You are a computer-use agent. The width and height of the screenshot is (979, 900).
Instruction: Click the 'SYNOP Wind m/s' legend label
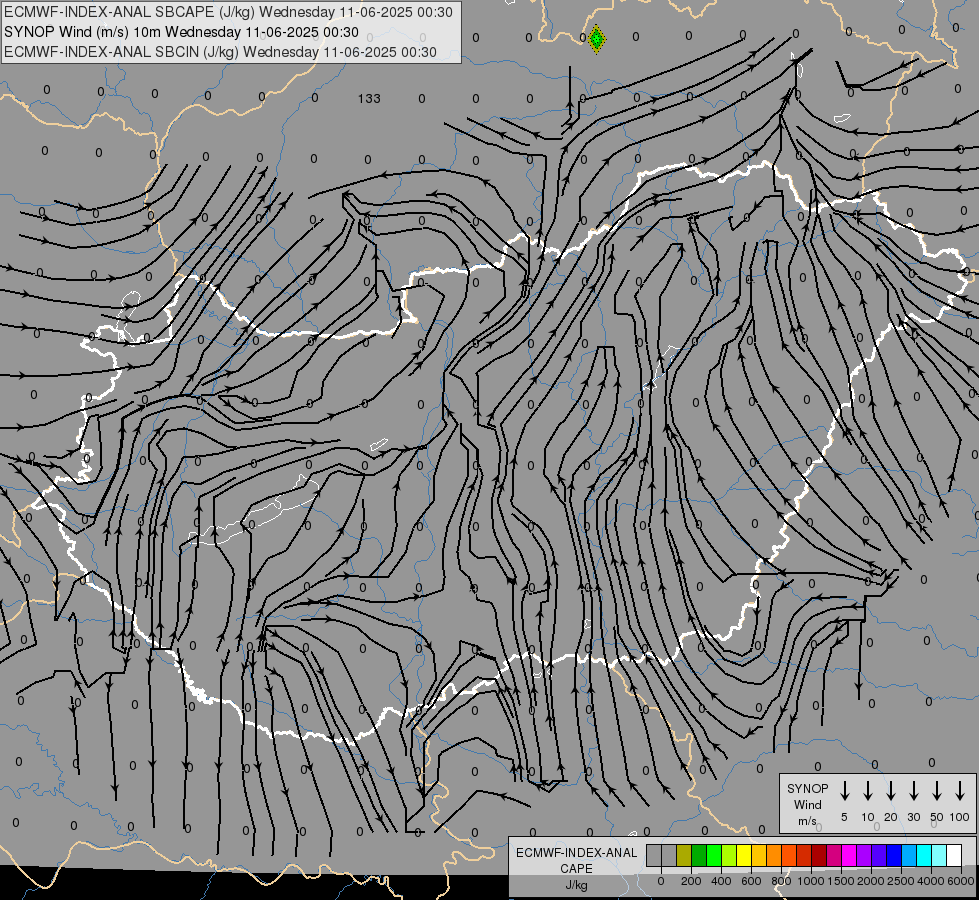point(807,805)
